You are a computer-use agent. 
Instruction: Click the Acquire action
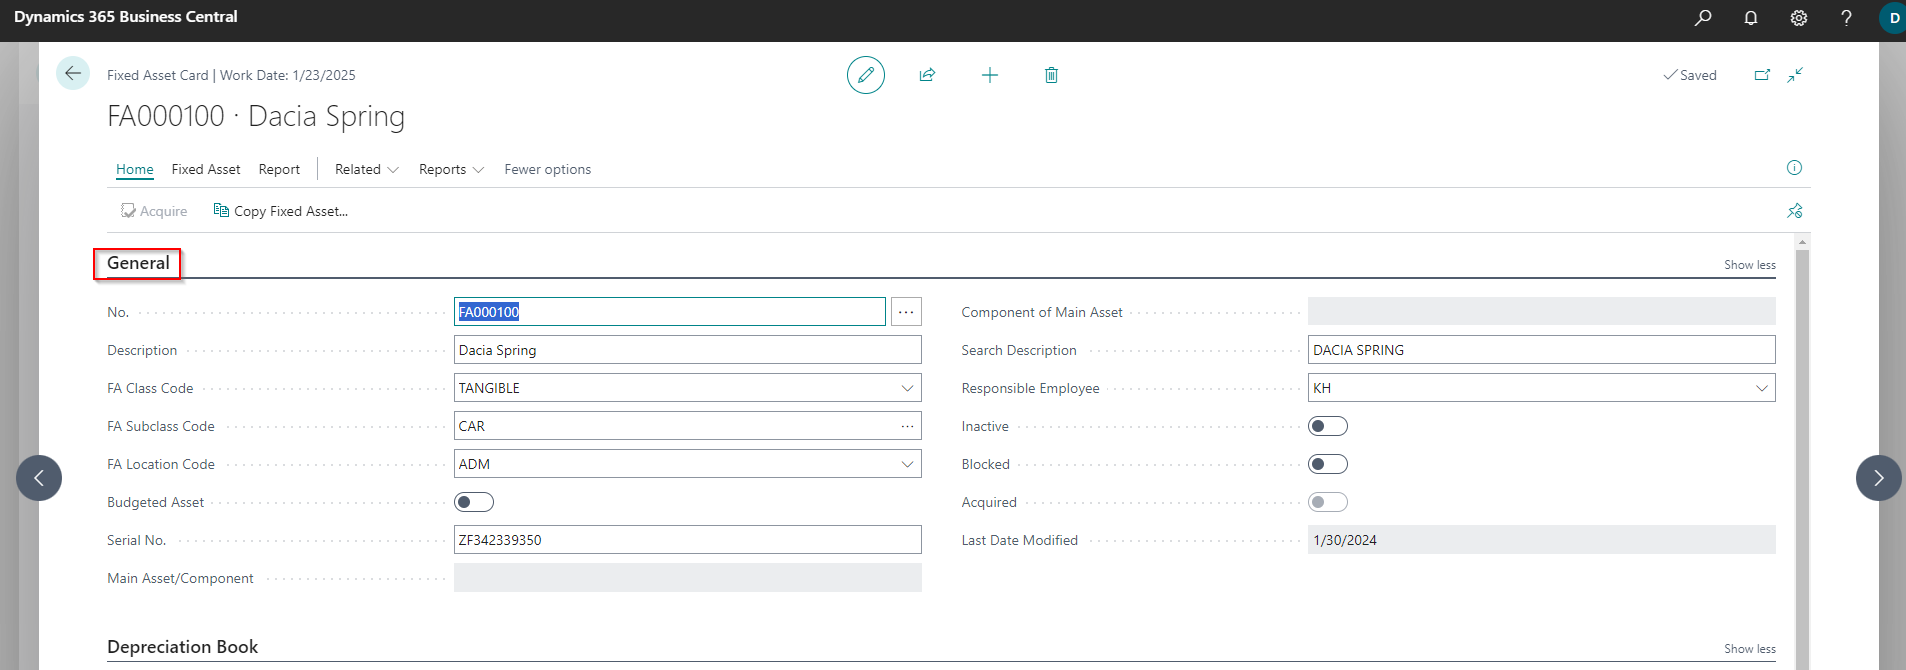coord(154,211)
